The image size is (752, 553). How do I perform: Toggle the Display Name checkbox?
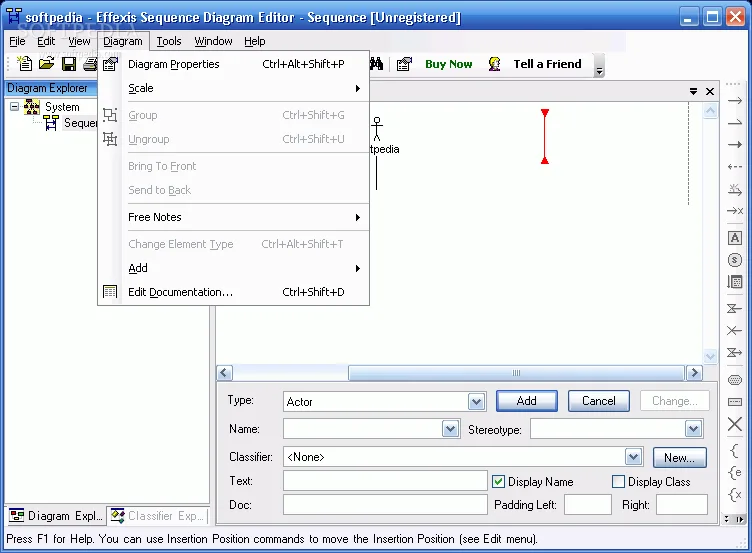pos(498,482)
